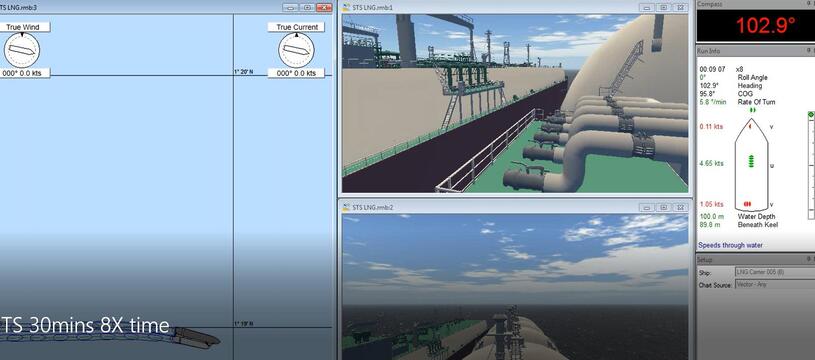Click the 'Chart Source:' label in Setup
This screenshot has width=815, height=360.
[716, 285]
